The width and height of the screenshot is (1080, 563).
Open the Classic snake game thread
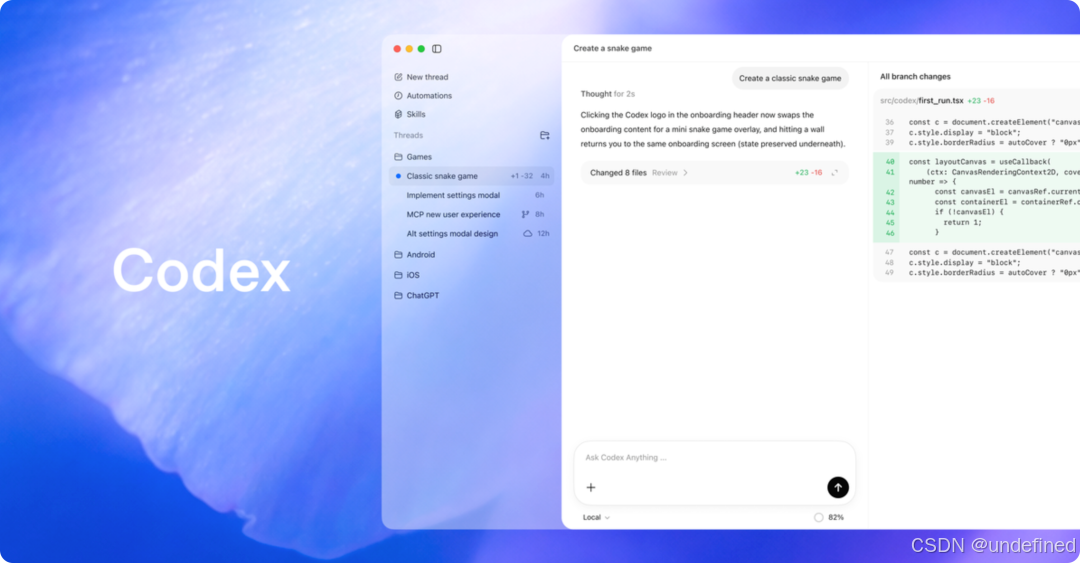pyautogui.click(x=472, y=176)
